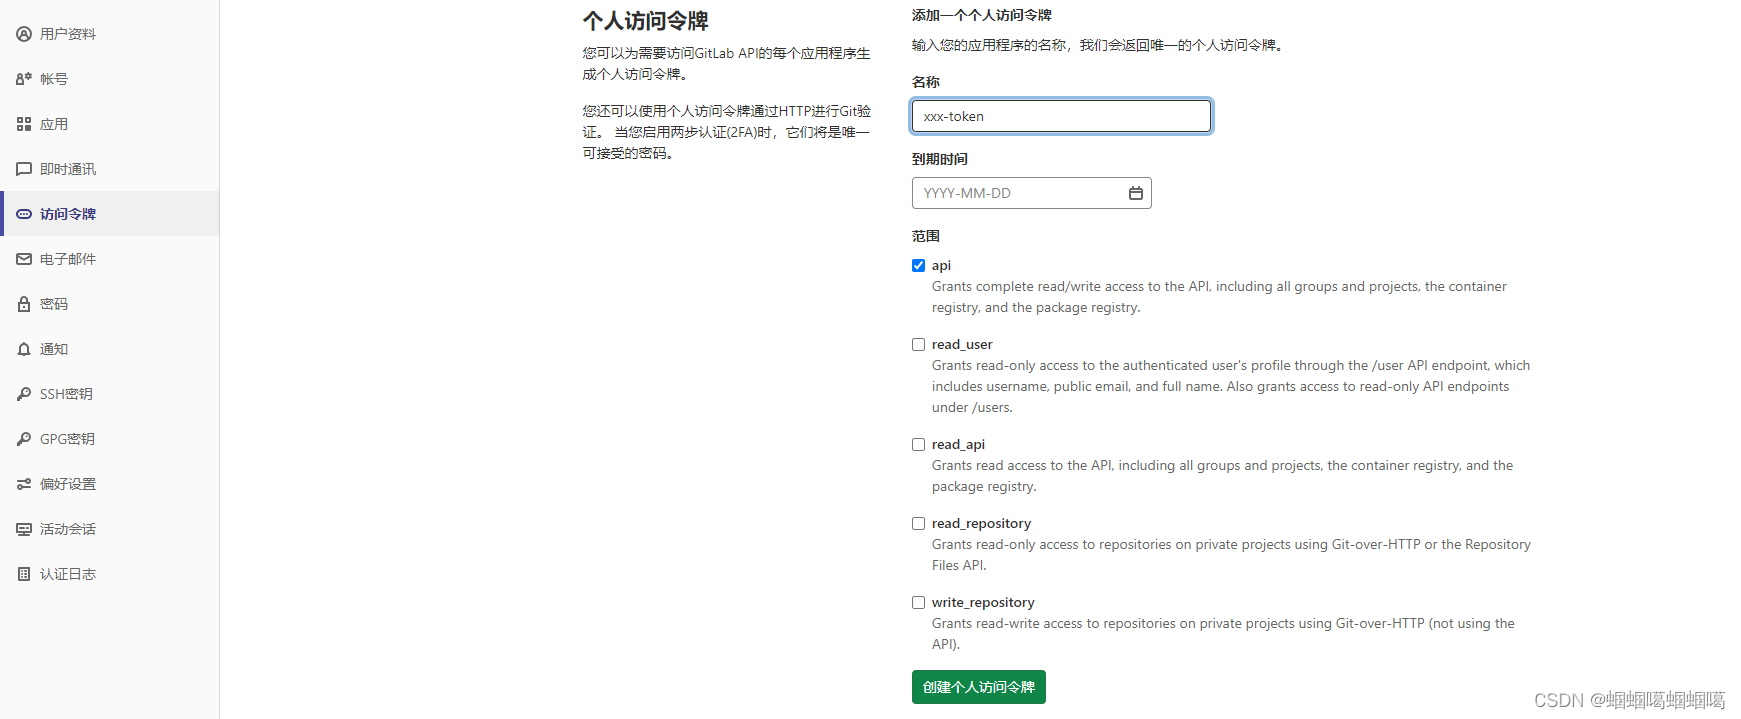Click the 密码 lock icon
Screen dimensions: 1741x719
23,303
